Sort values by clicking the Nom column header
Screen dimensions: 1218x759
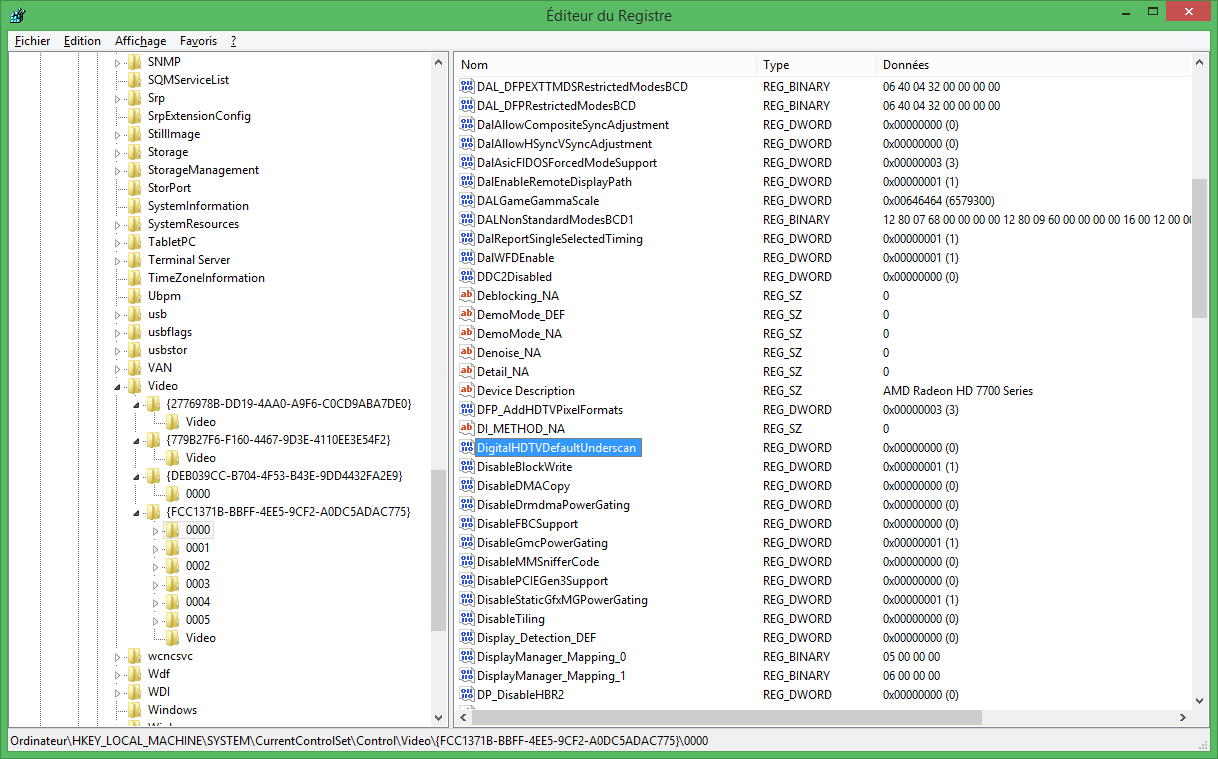click(x=600, y=64)
